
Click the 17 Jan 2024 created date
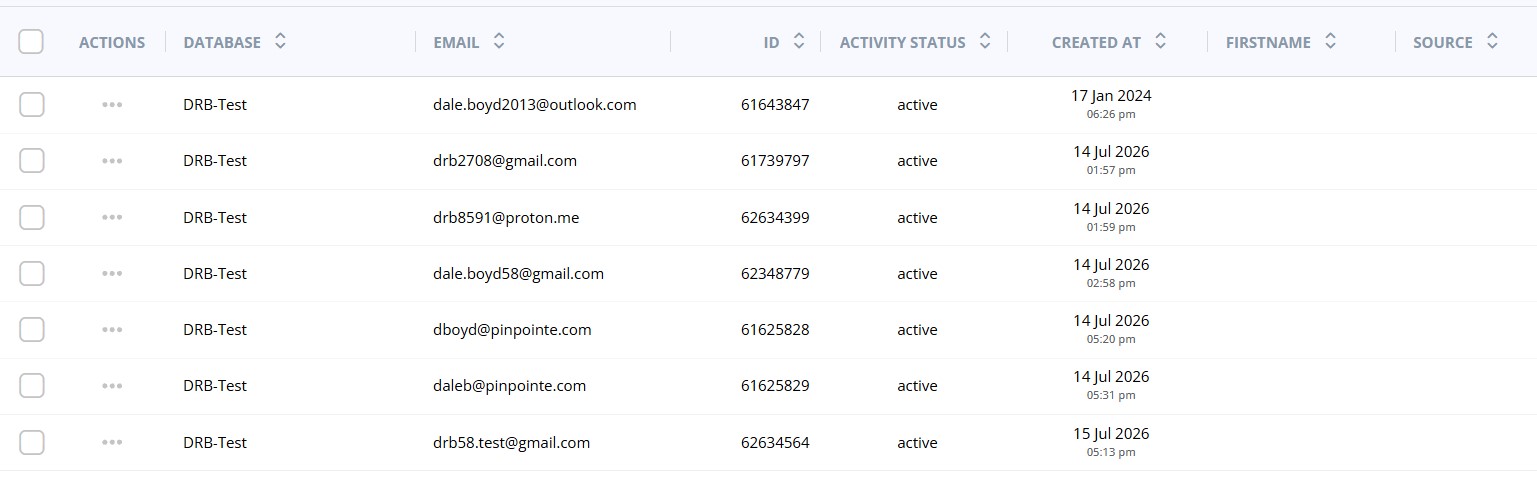pyautogui.click(x=1111, y=96)
